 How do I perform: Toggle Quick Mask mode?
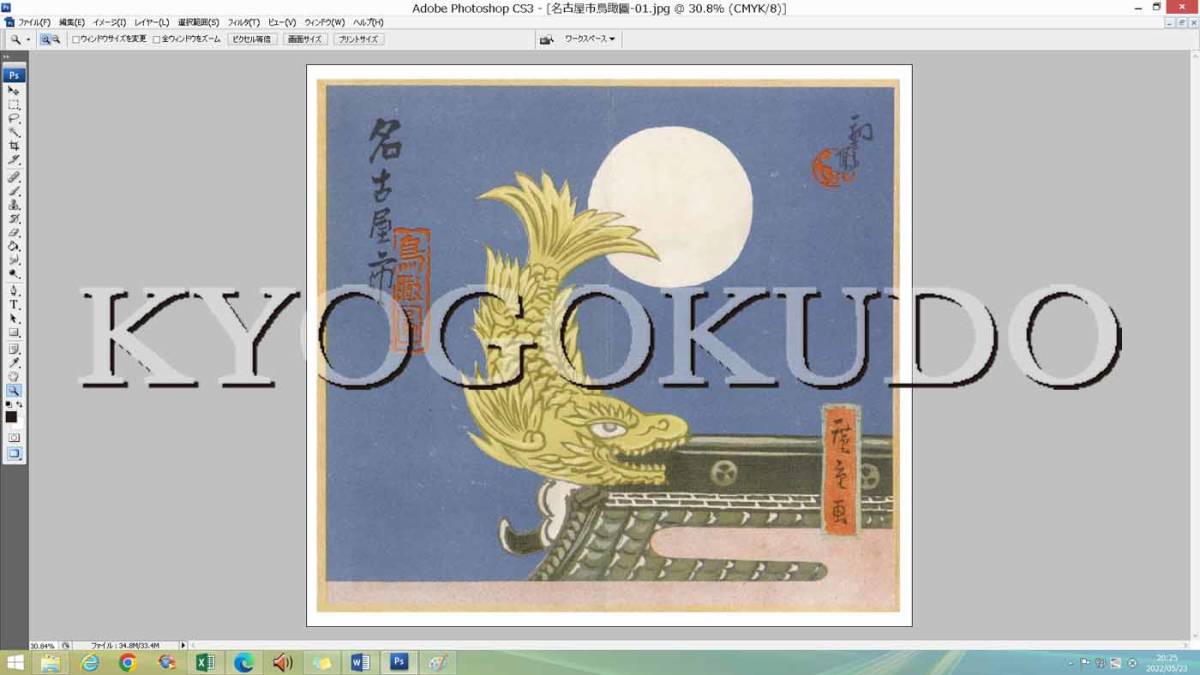[x=14, y=437]
